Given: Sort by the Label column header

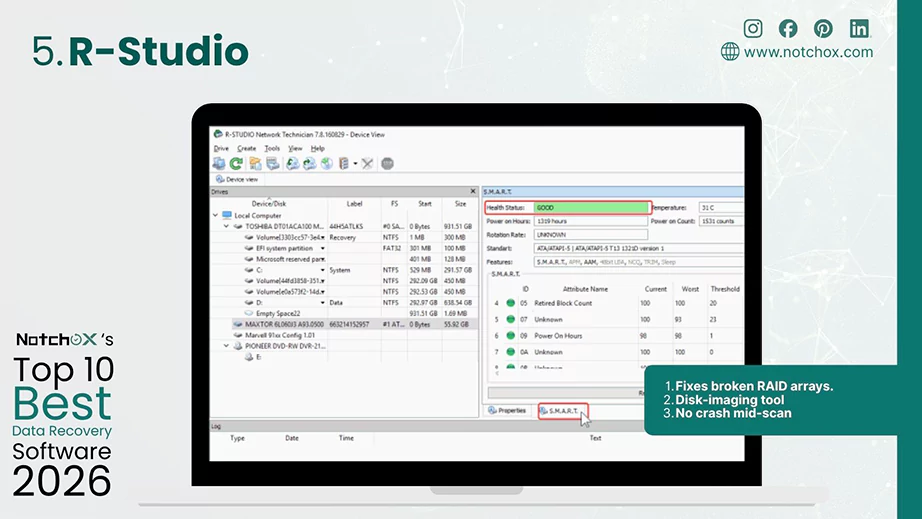Looking at the screenshot, I should (354, 203).
